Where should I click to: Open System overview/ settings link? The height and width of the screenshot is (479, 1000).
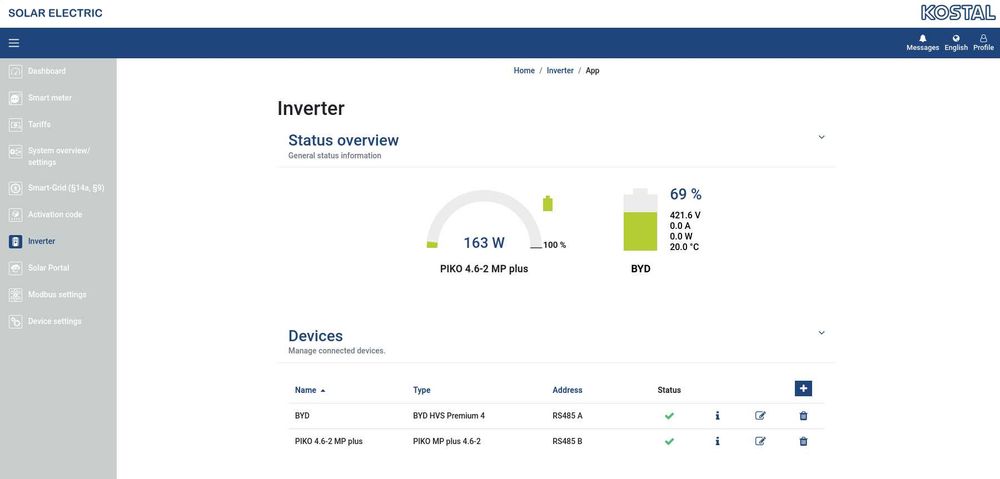point(59,157)
